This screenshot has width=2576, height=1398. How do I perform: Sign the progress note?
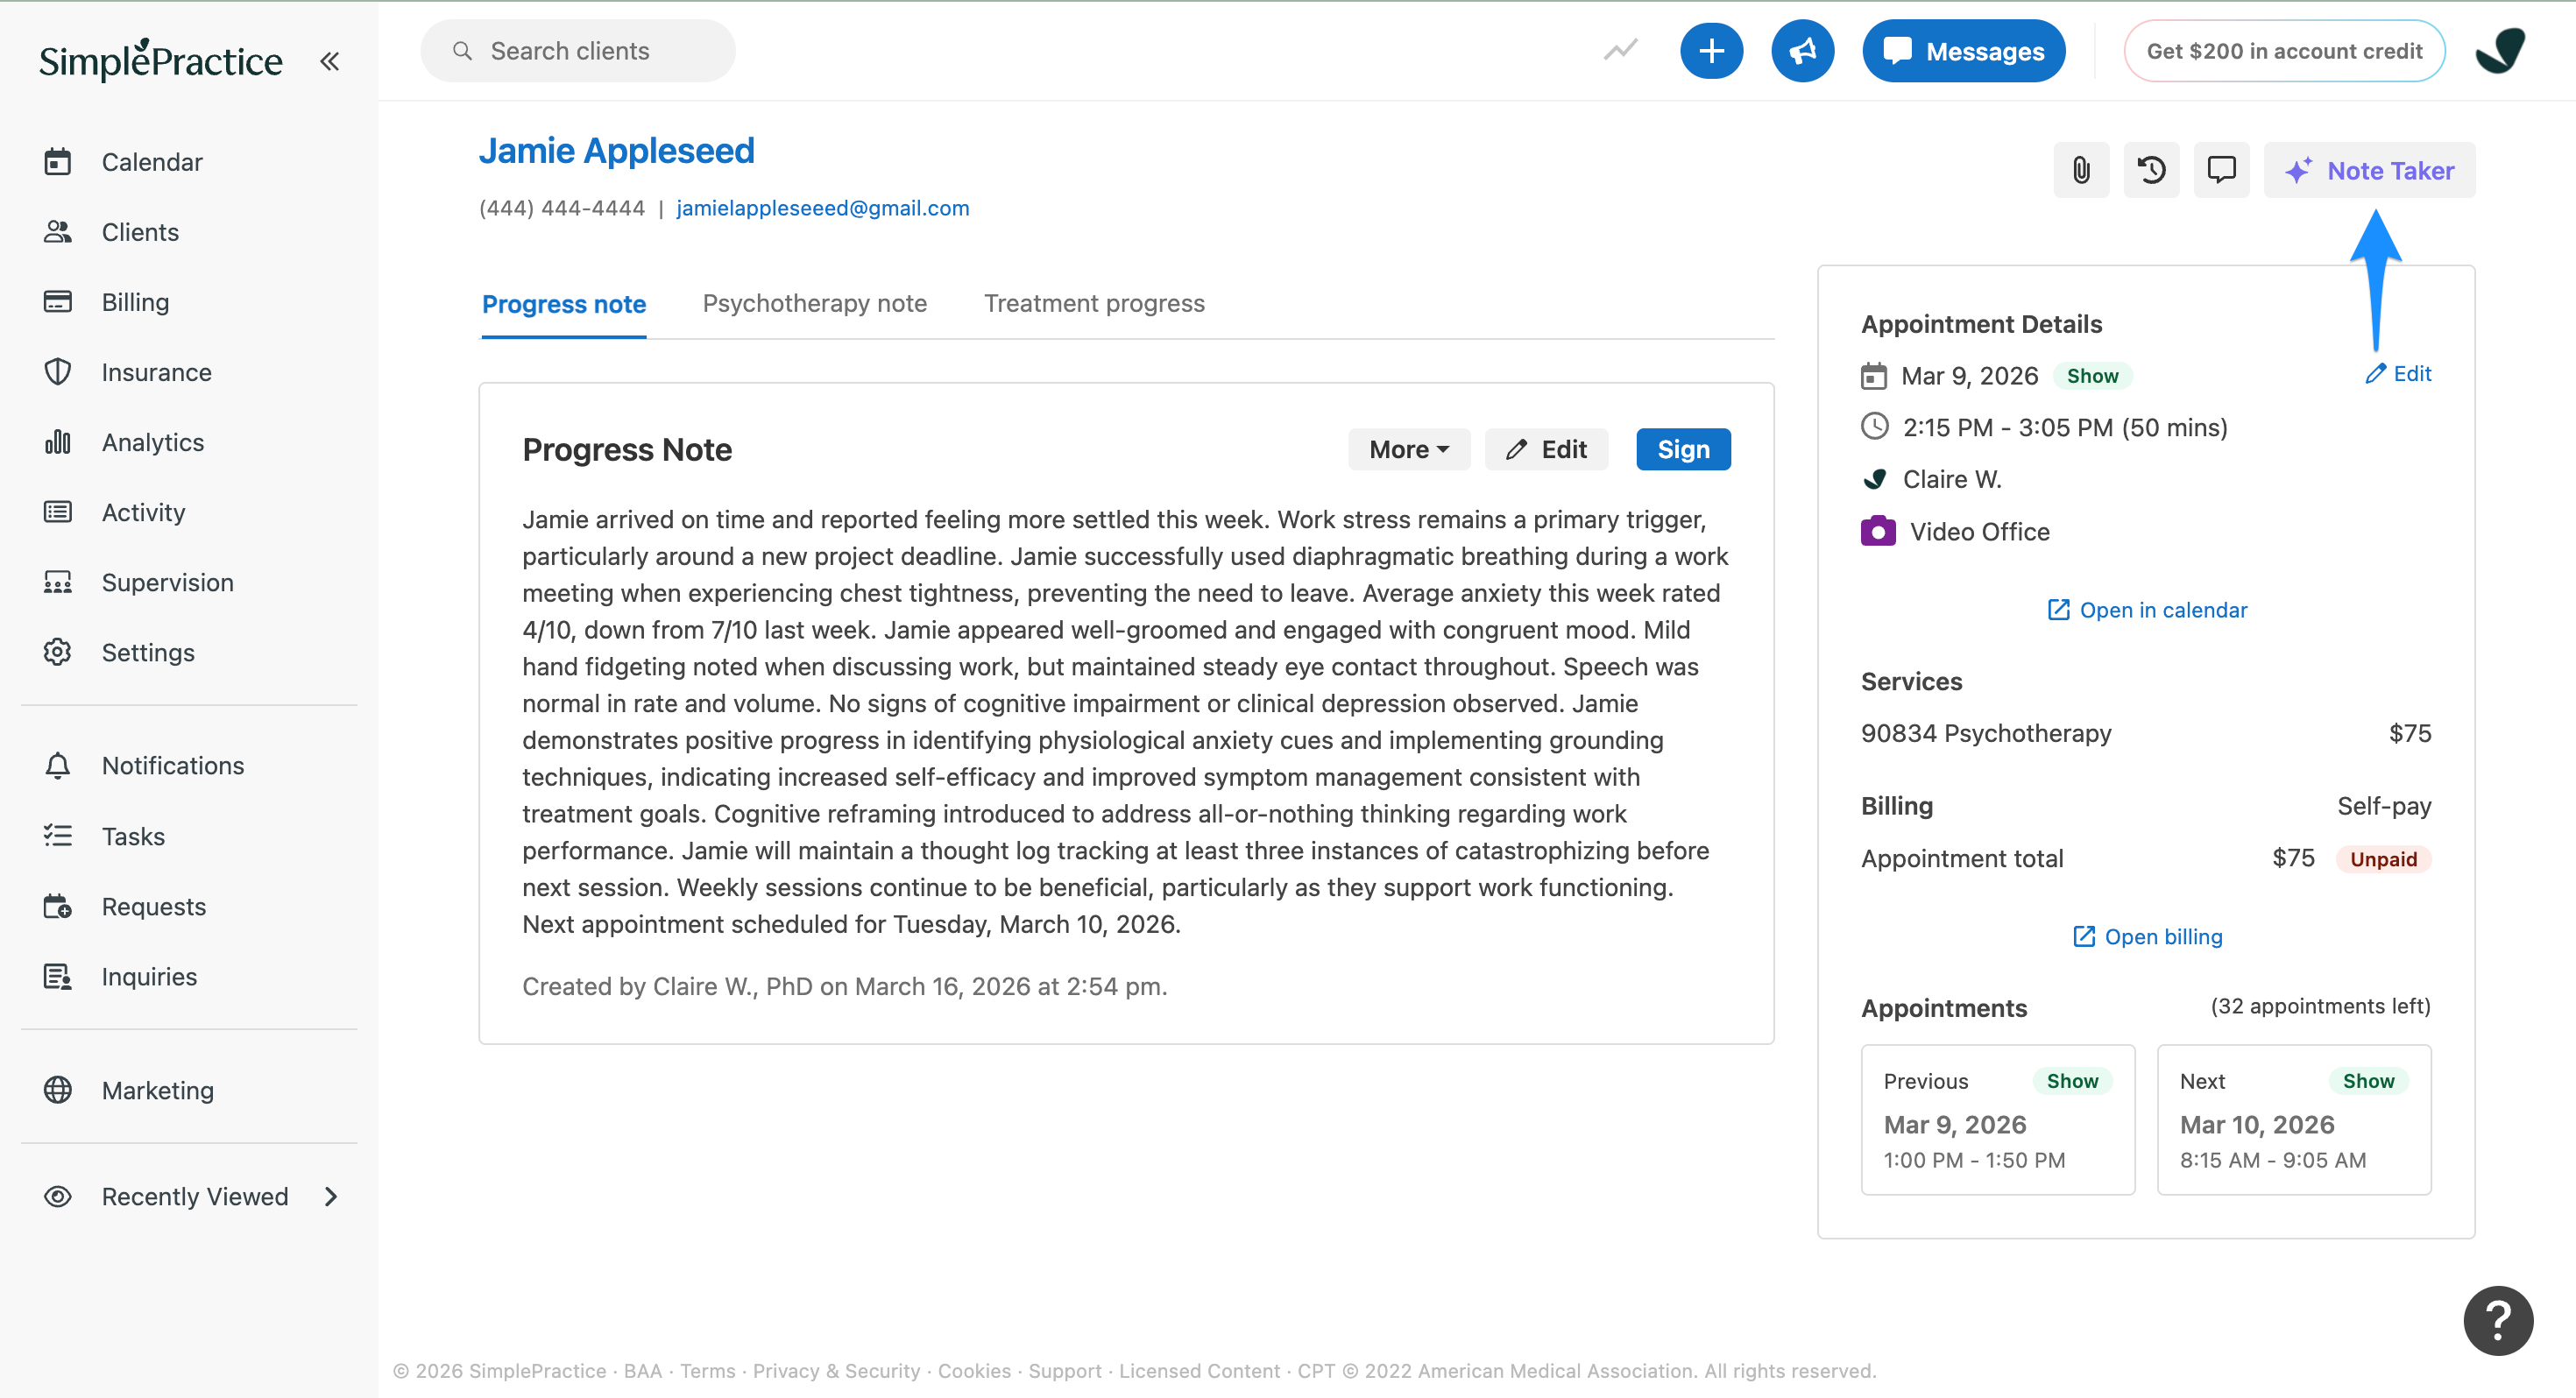(1683, 450)
